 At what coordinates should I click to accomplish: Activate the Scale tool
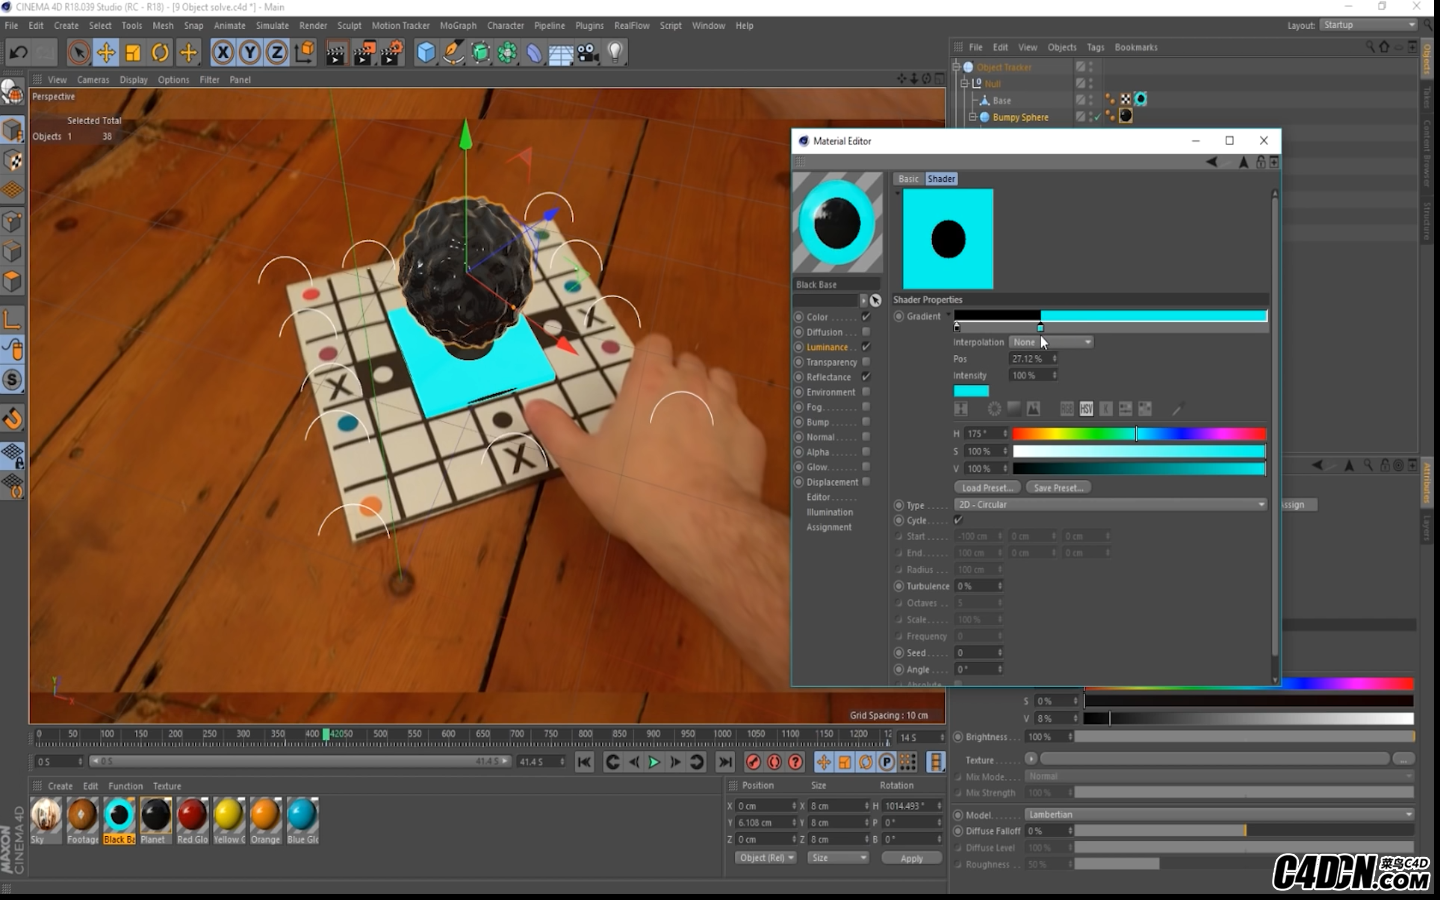point(133,53)
